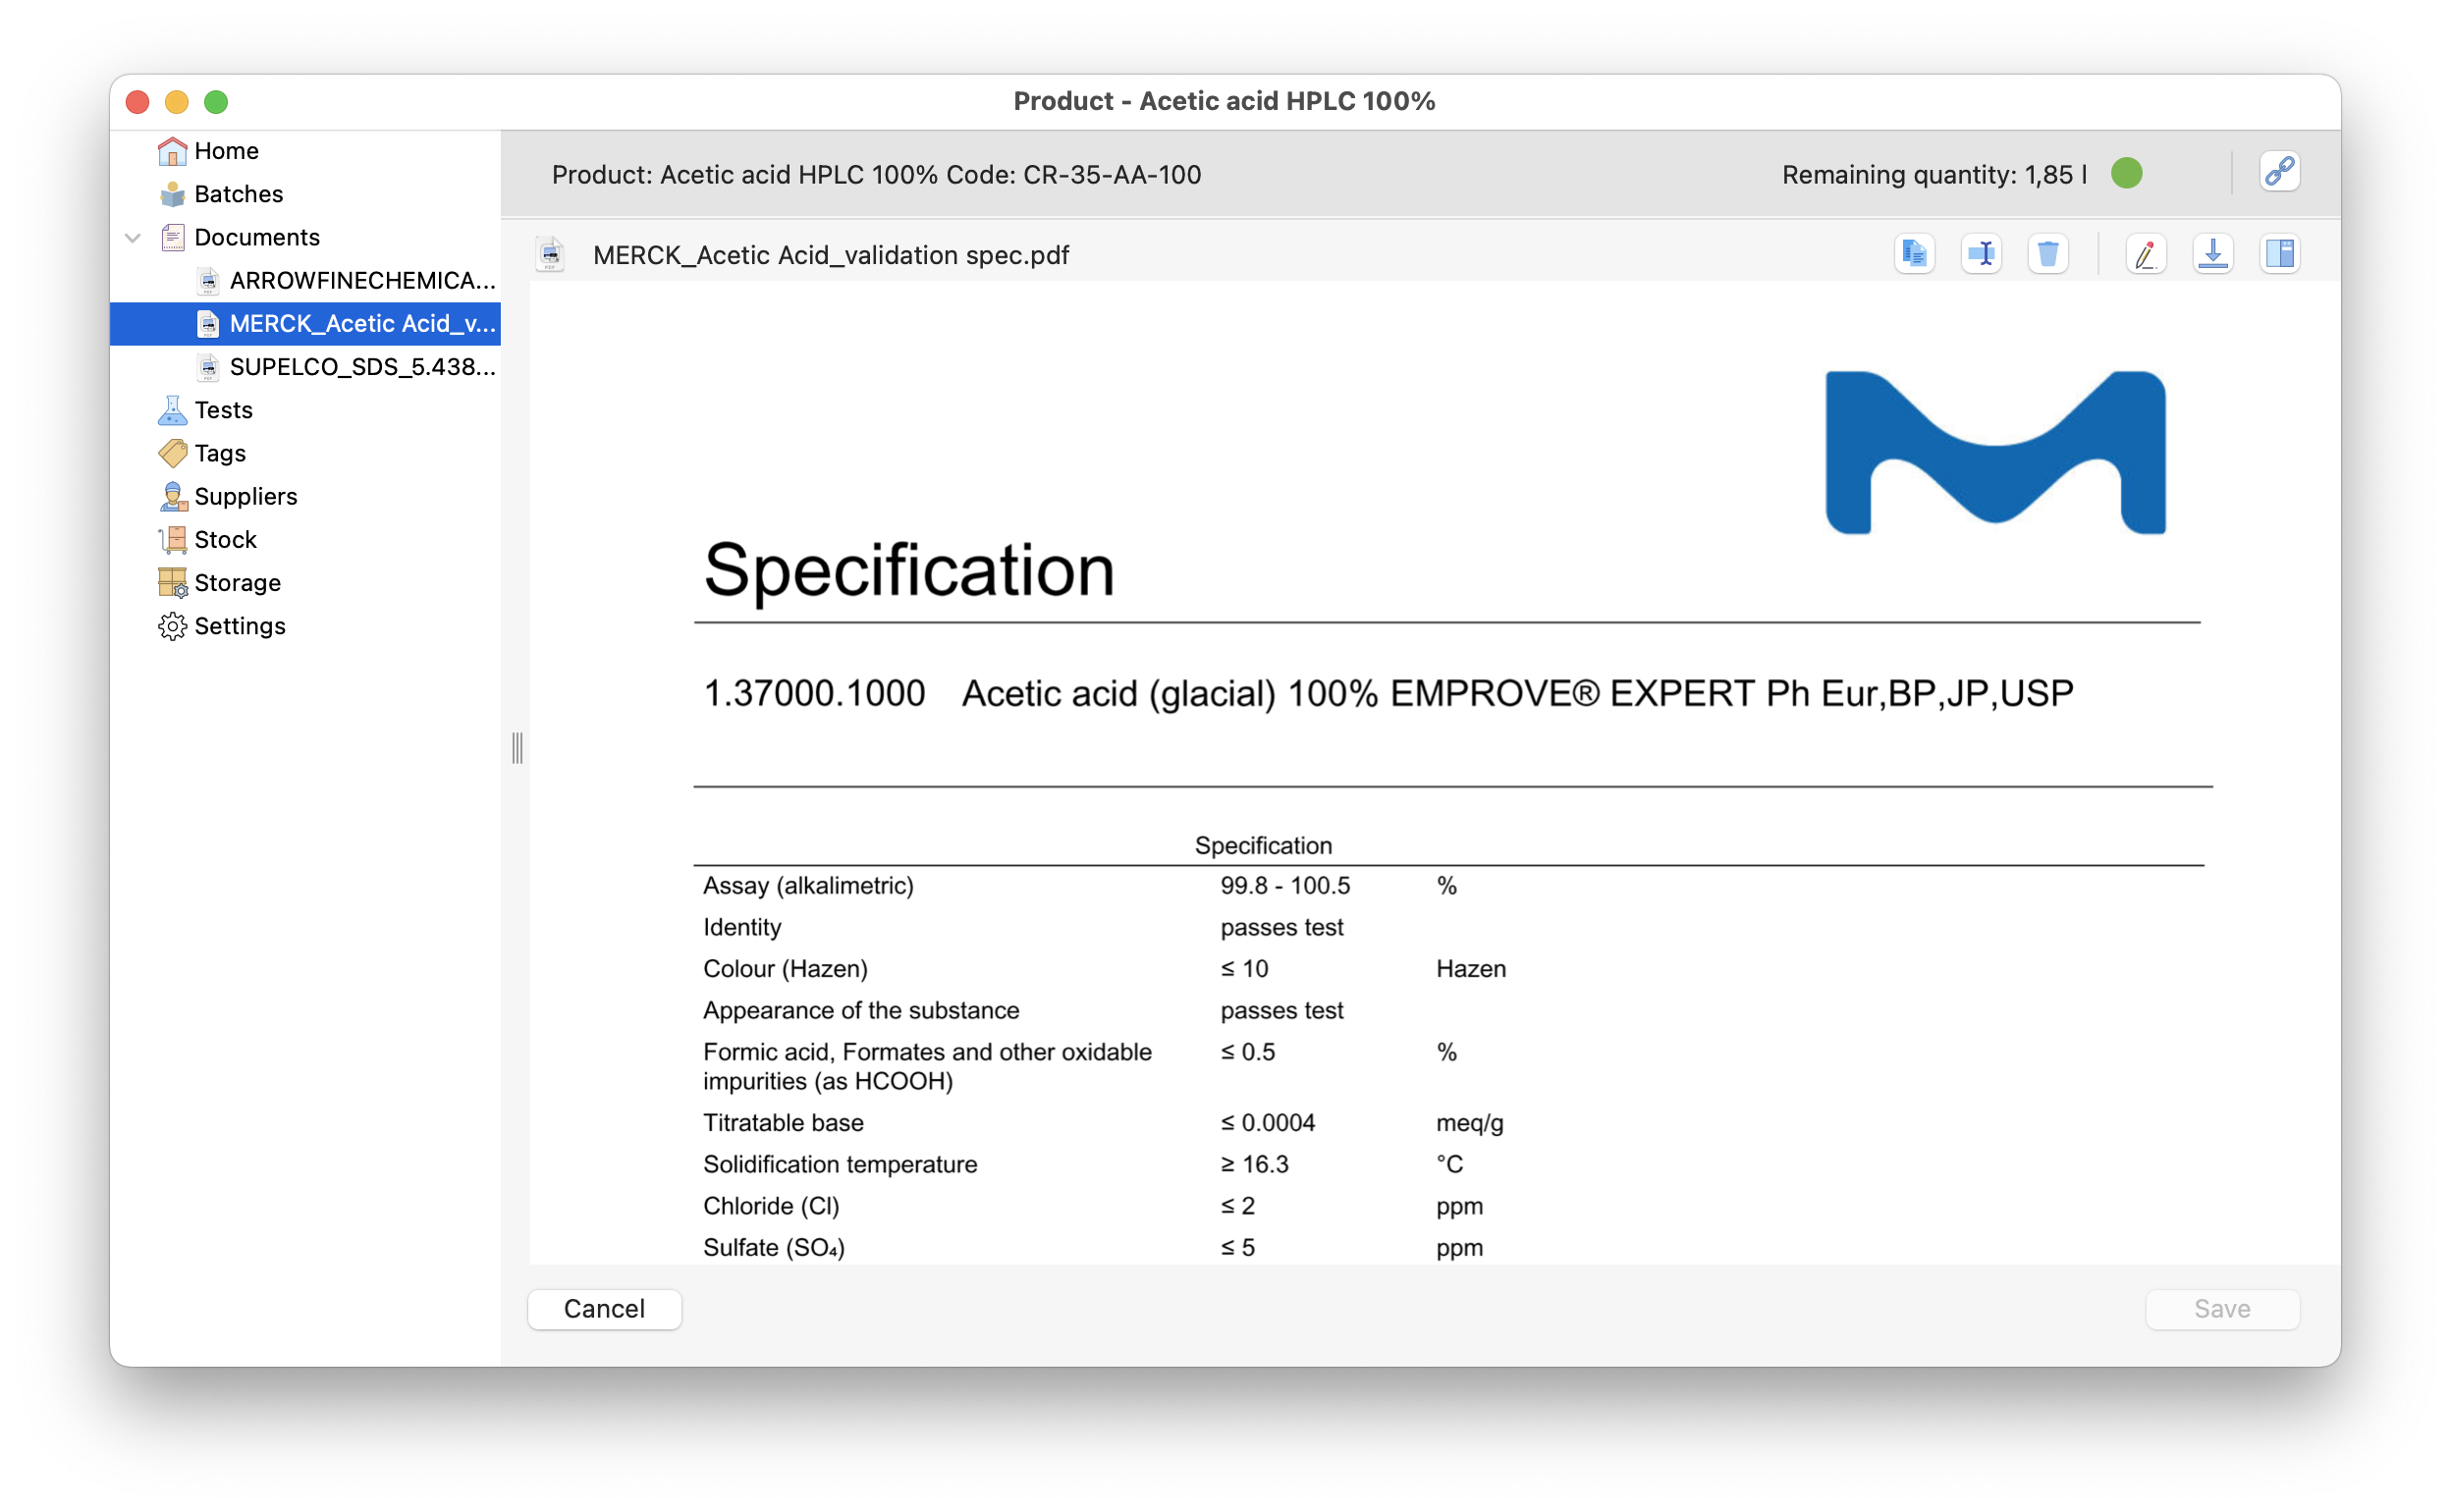
Task: Click the duplicate document icon
Action: click(1914, 254)
